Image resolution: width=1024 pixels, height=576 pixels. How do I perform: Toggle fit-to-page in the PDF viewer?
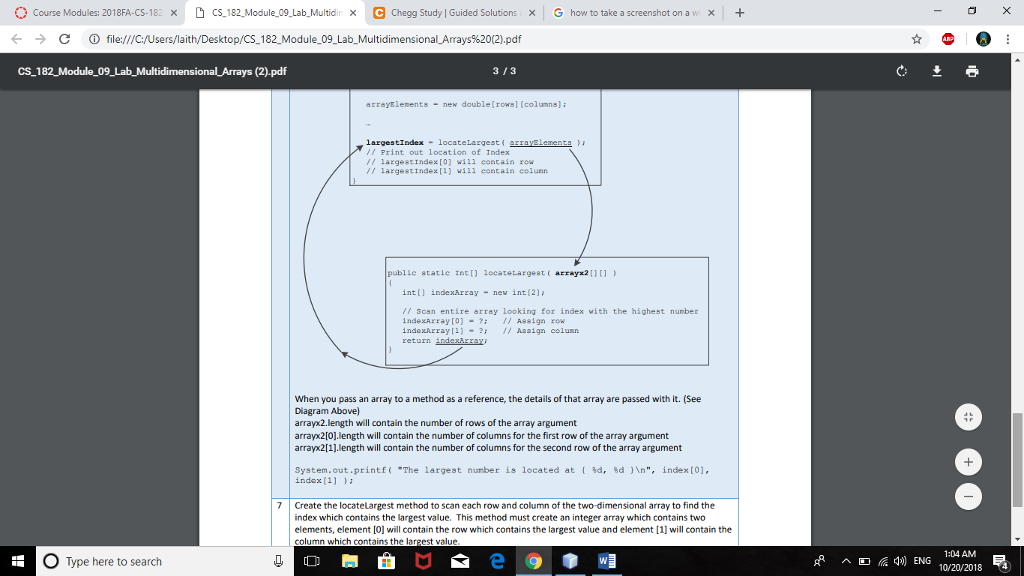pos(968,416)
